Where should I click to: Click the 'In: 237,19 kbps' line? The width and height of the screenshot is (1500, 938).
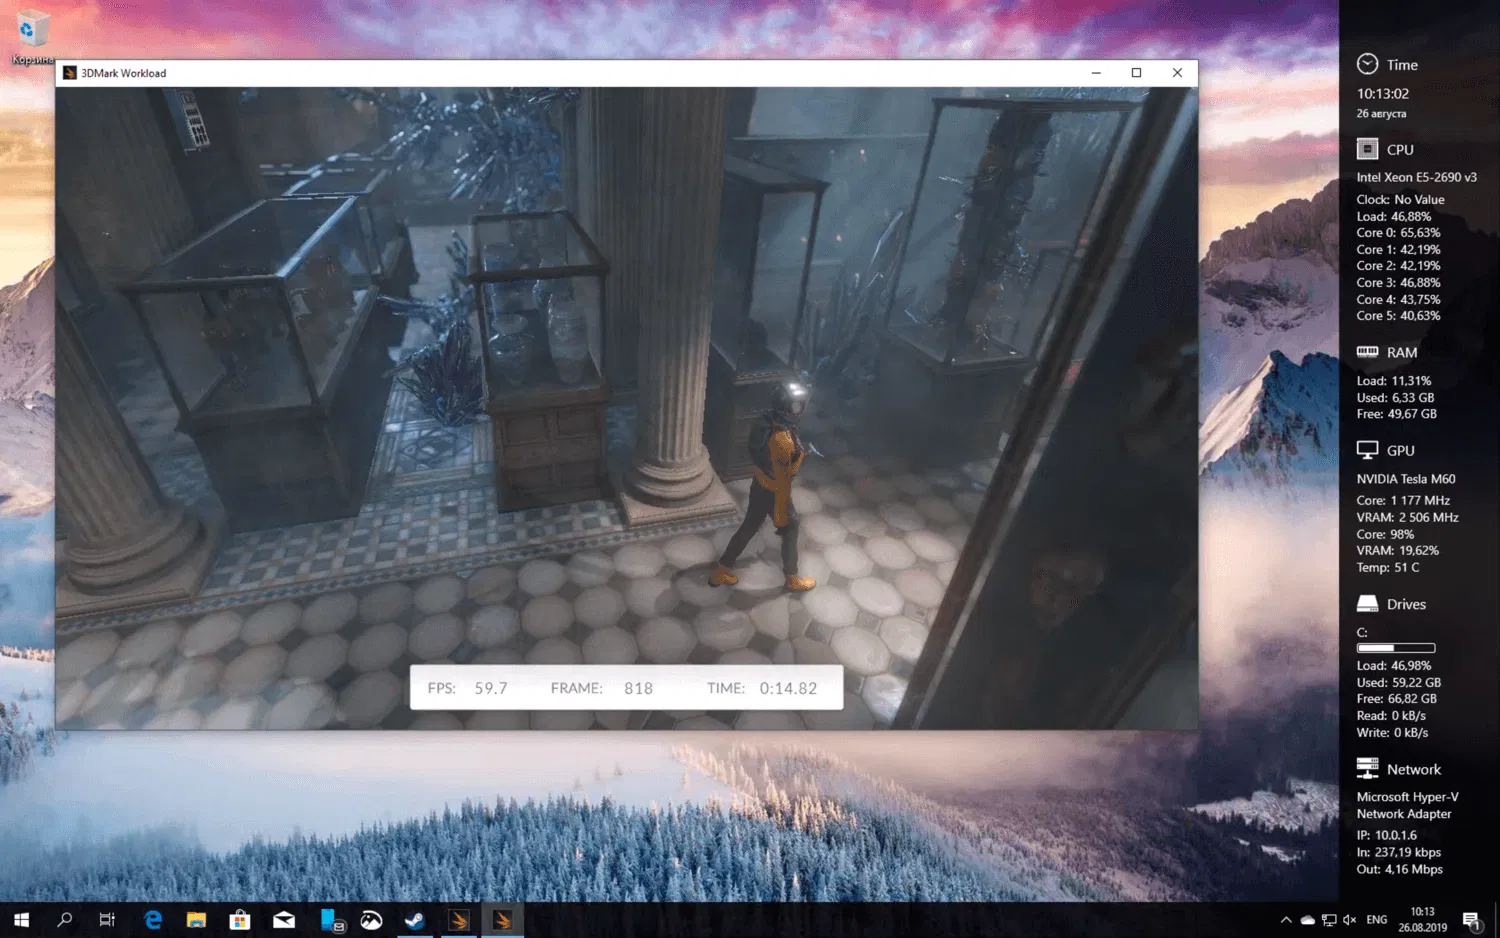1398,852
